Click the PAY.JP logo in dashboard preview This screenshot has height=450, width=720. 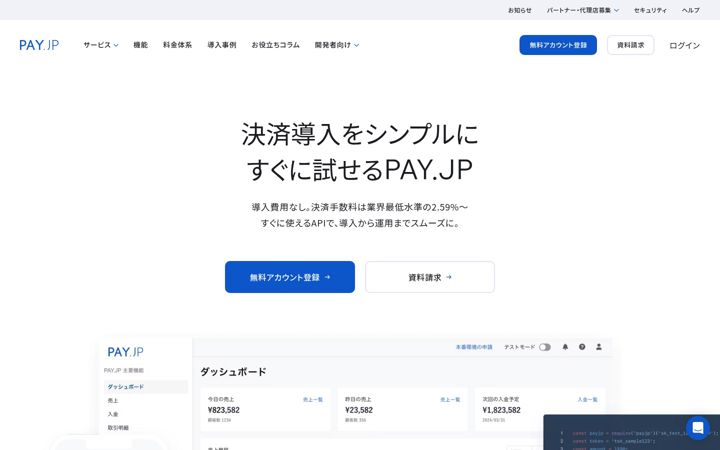click(x=125, y=352)
